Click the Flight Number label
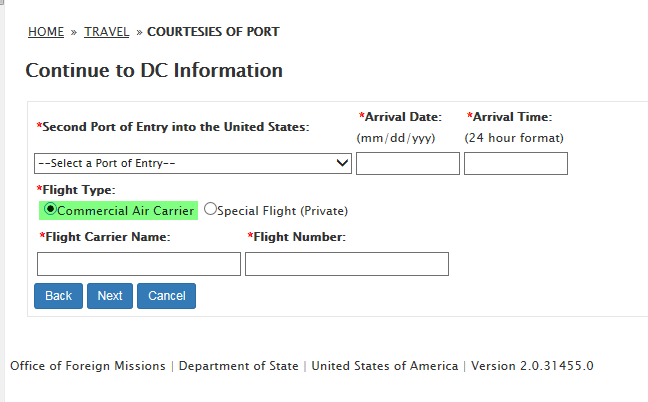648x402 pixels. click(x=299, y=237)
